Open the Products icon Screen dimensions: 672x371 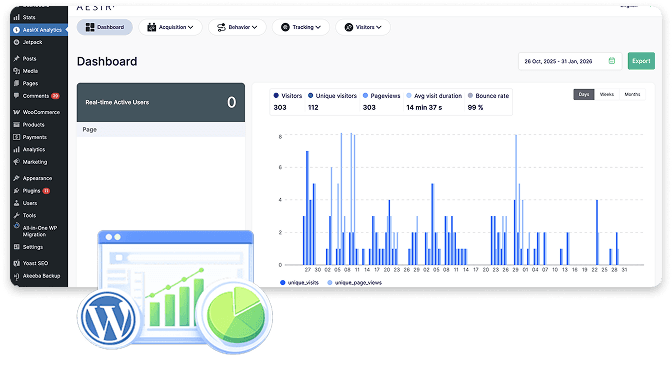[16, 125]
